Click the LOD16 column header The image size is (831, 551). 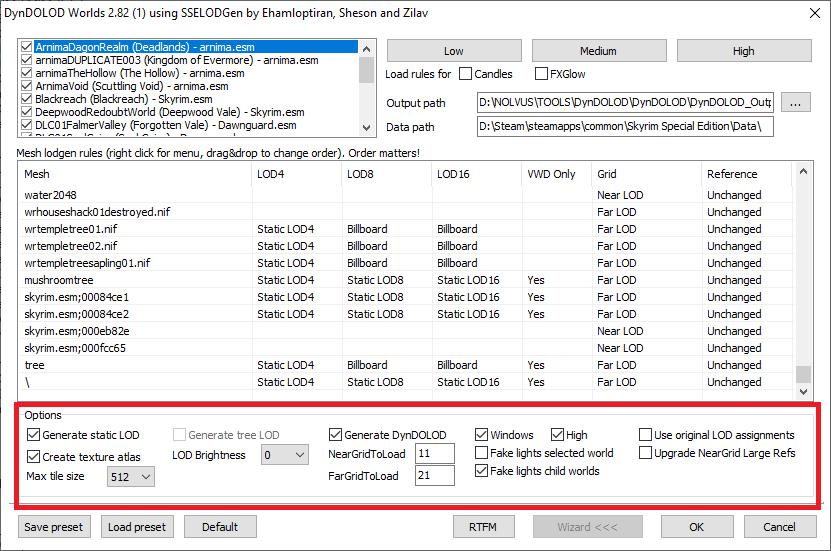(477, 174)
